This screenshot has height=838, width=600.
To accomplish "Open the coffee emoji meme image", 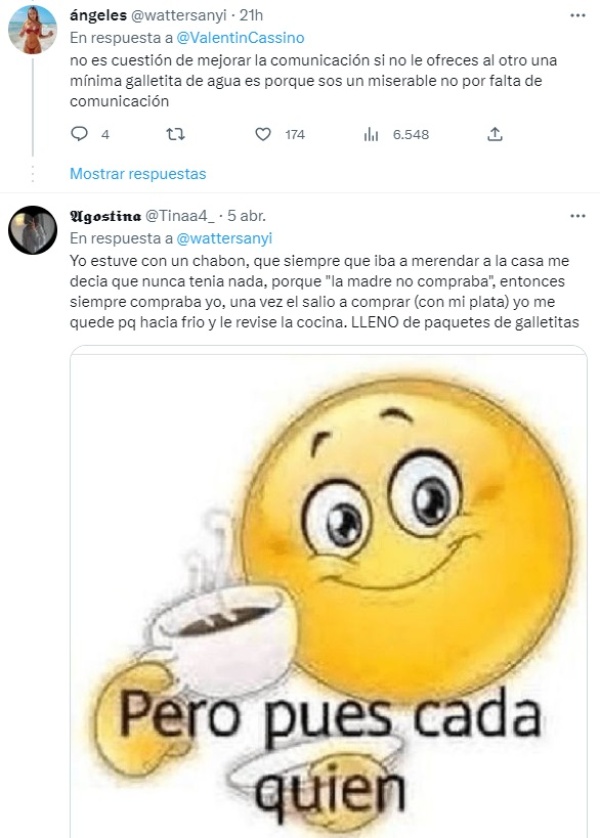I will click(x=329, y=592).
